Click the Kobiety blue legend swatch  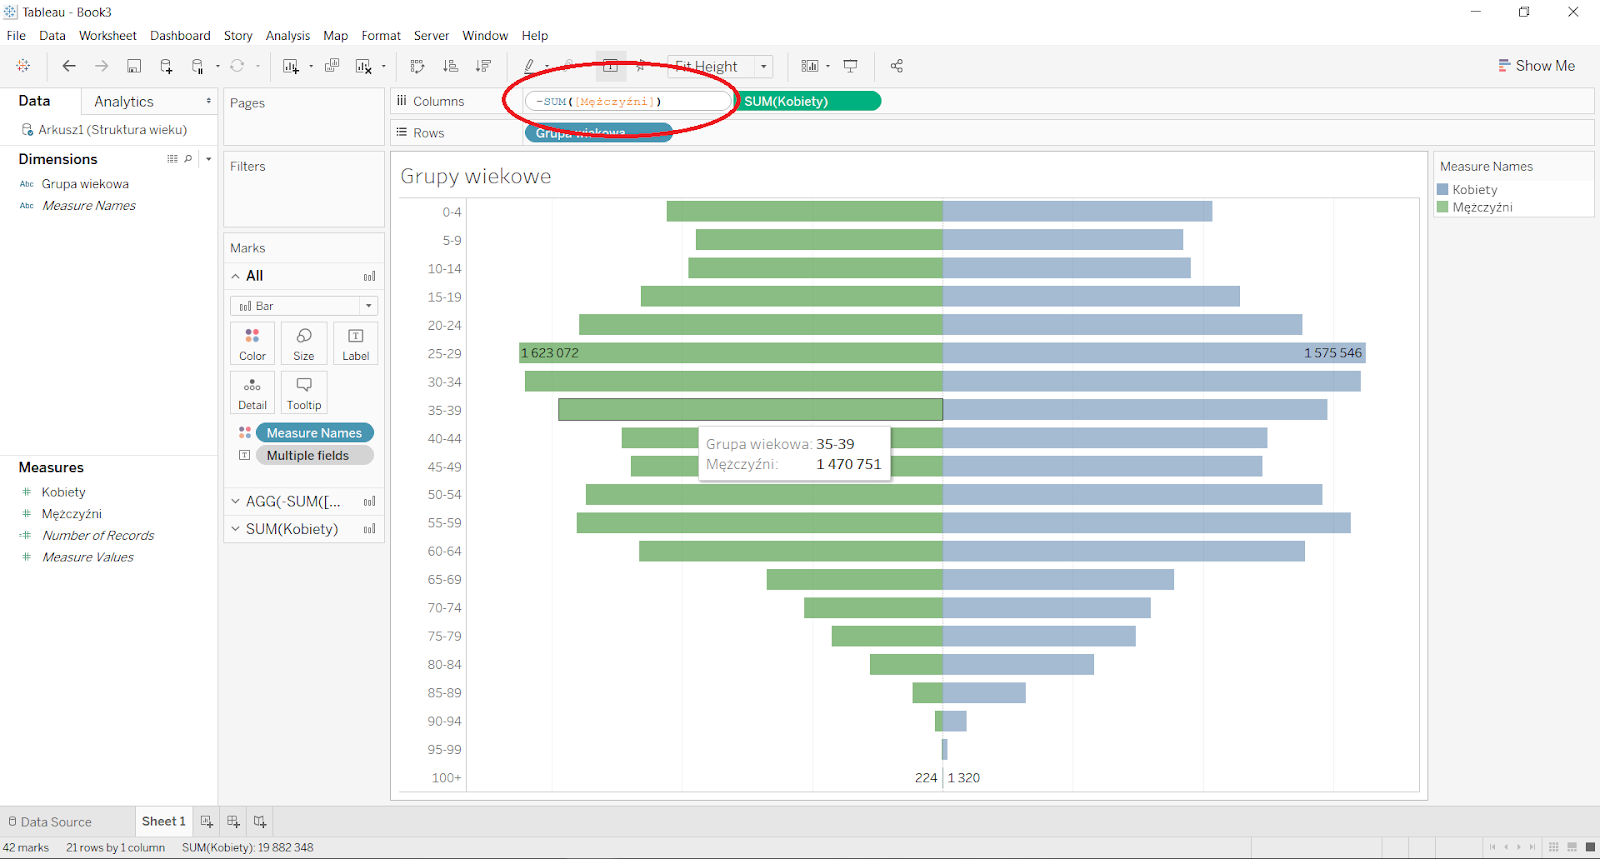[1443, 190]
